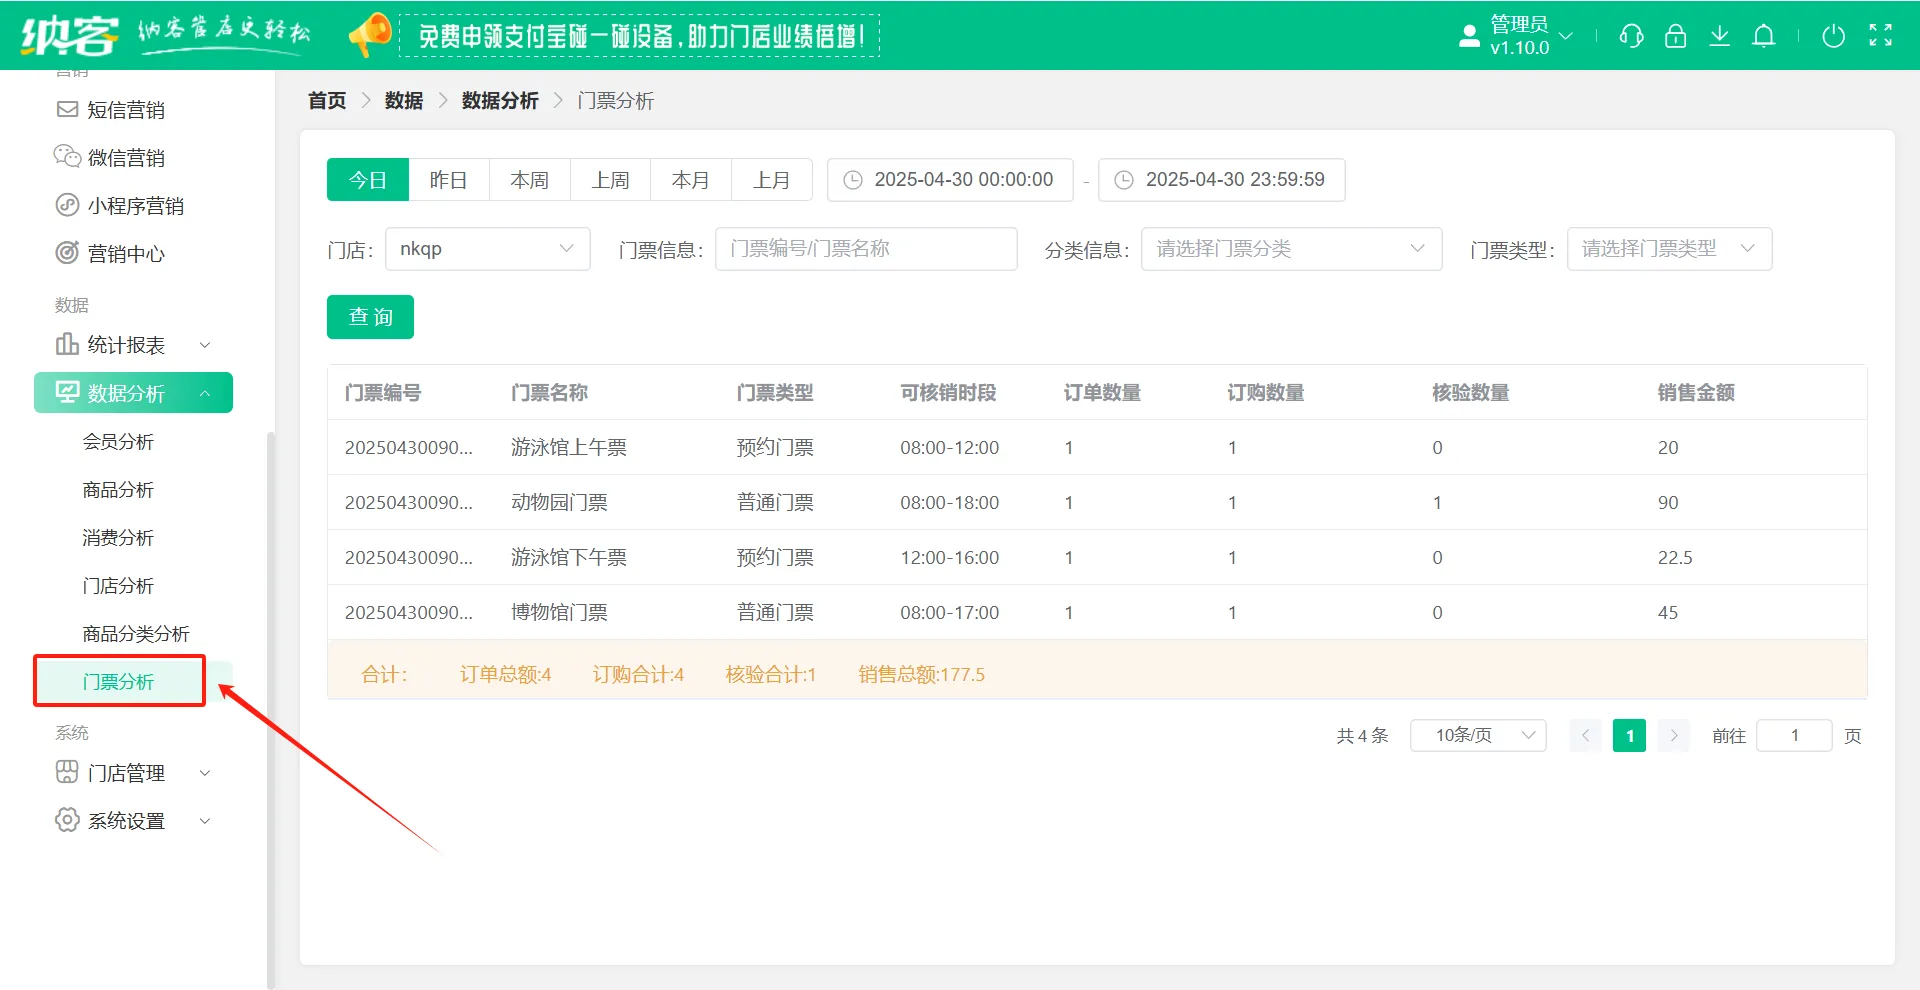Collapse the 数据分析 menu chevron
The image size is (1920, 990).
click(205, 393)
